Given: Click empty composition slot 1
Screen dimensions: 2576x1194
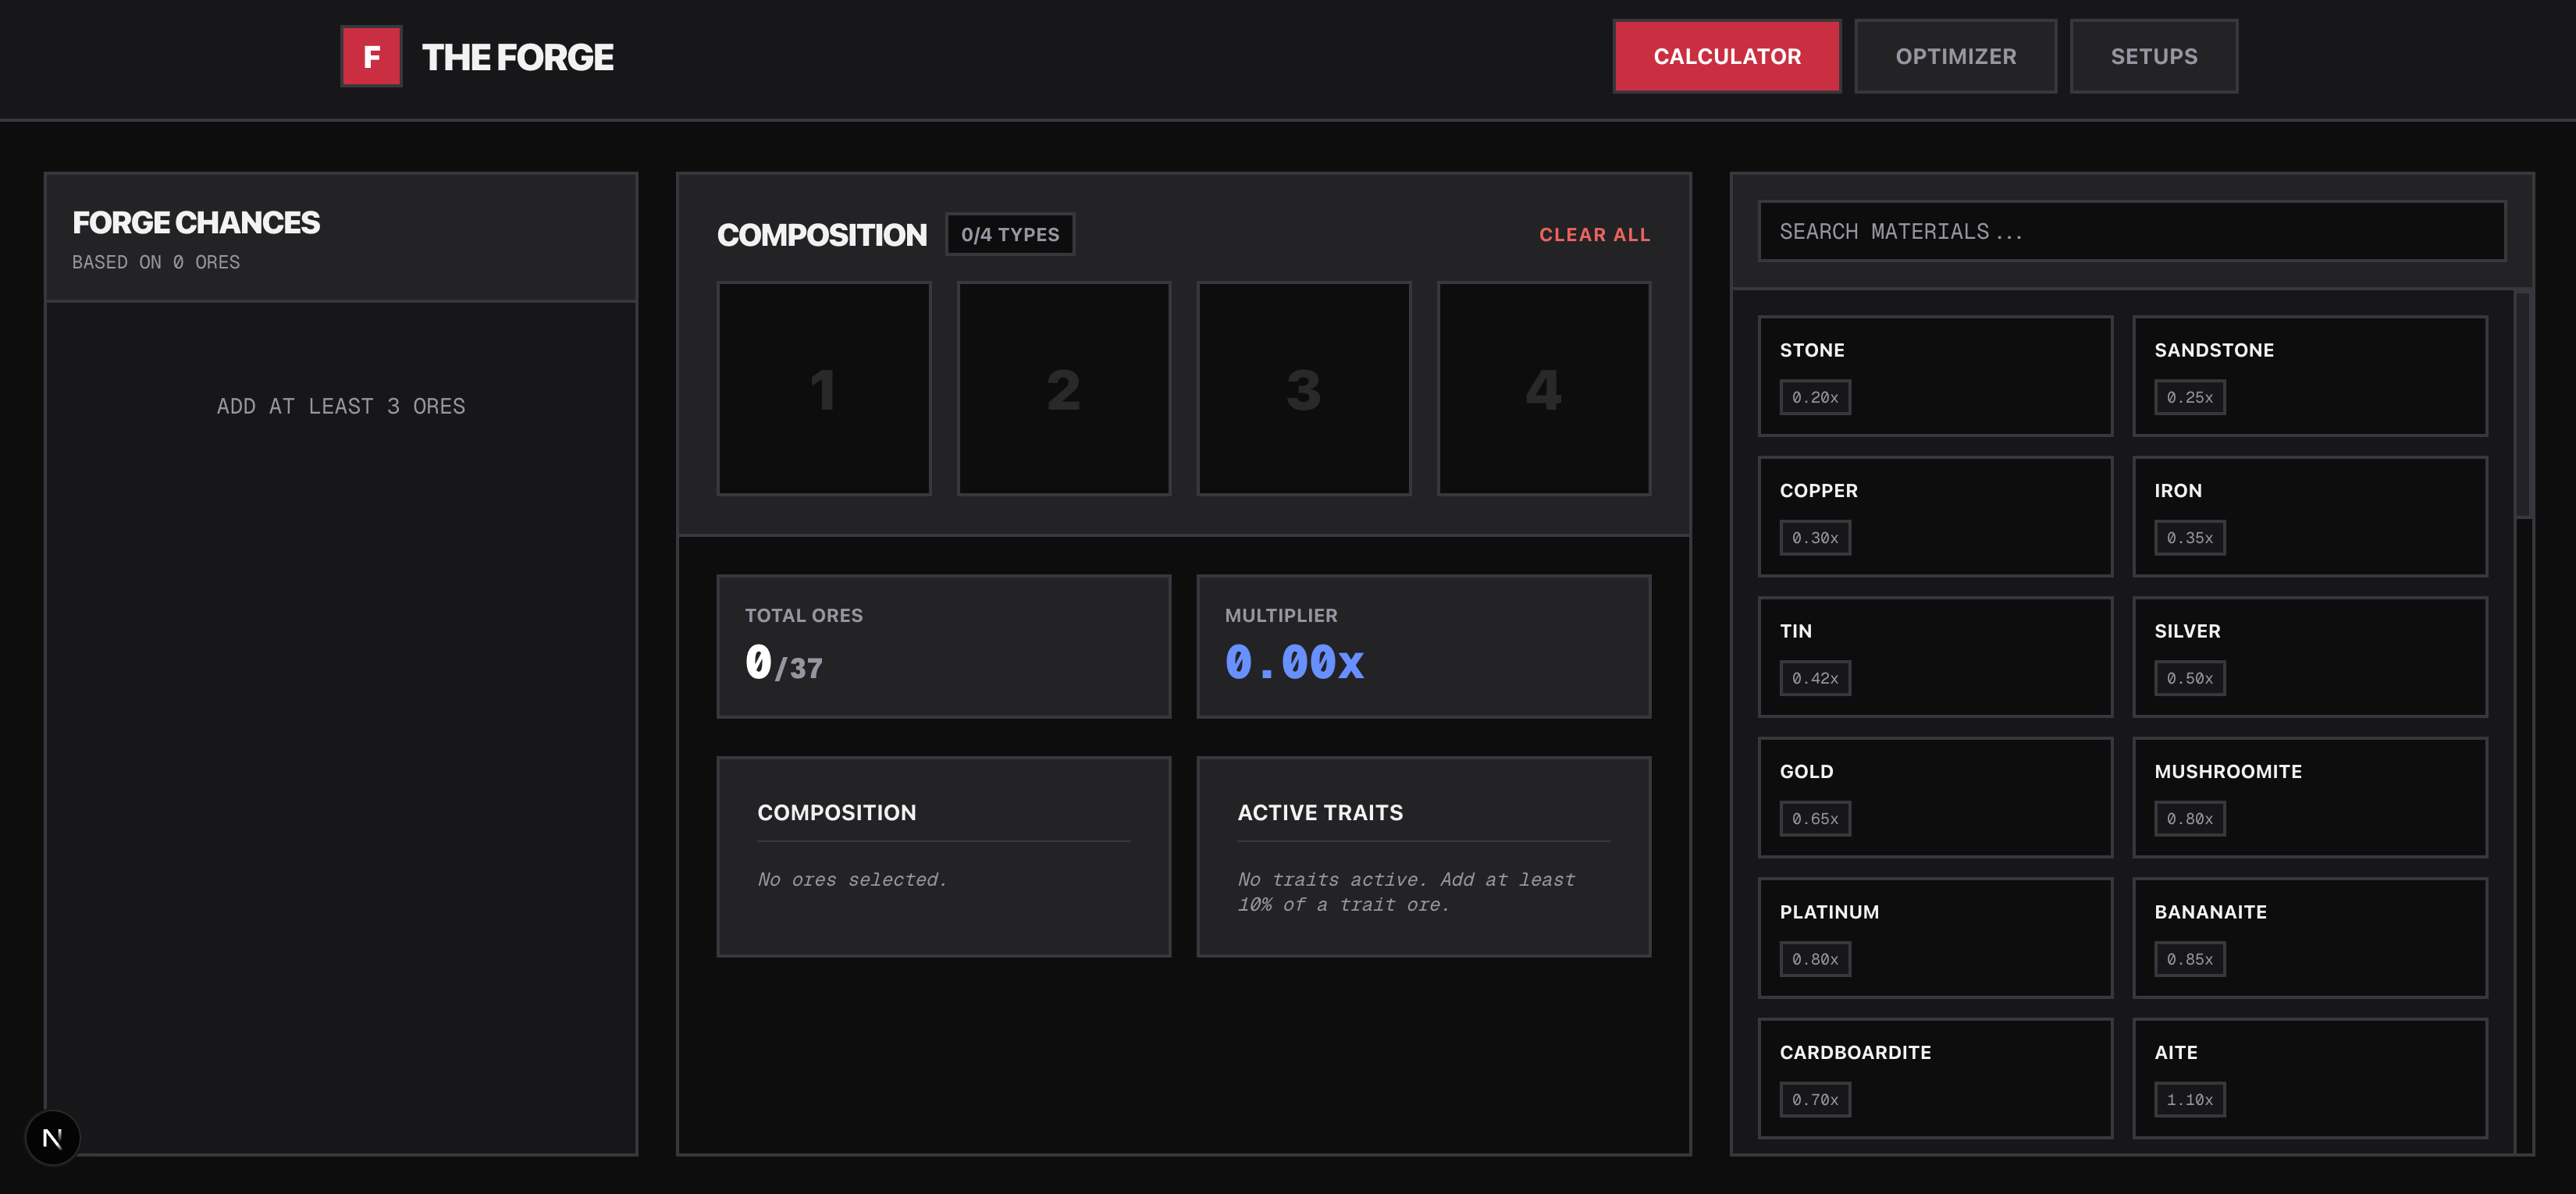Looking at the screenshot, I should [x=823, y=389].
